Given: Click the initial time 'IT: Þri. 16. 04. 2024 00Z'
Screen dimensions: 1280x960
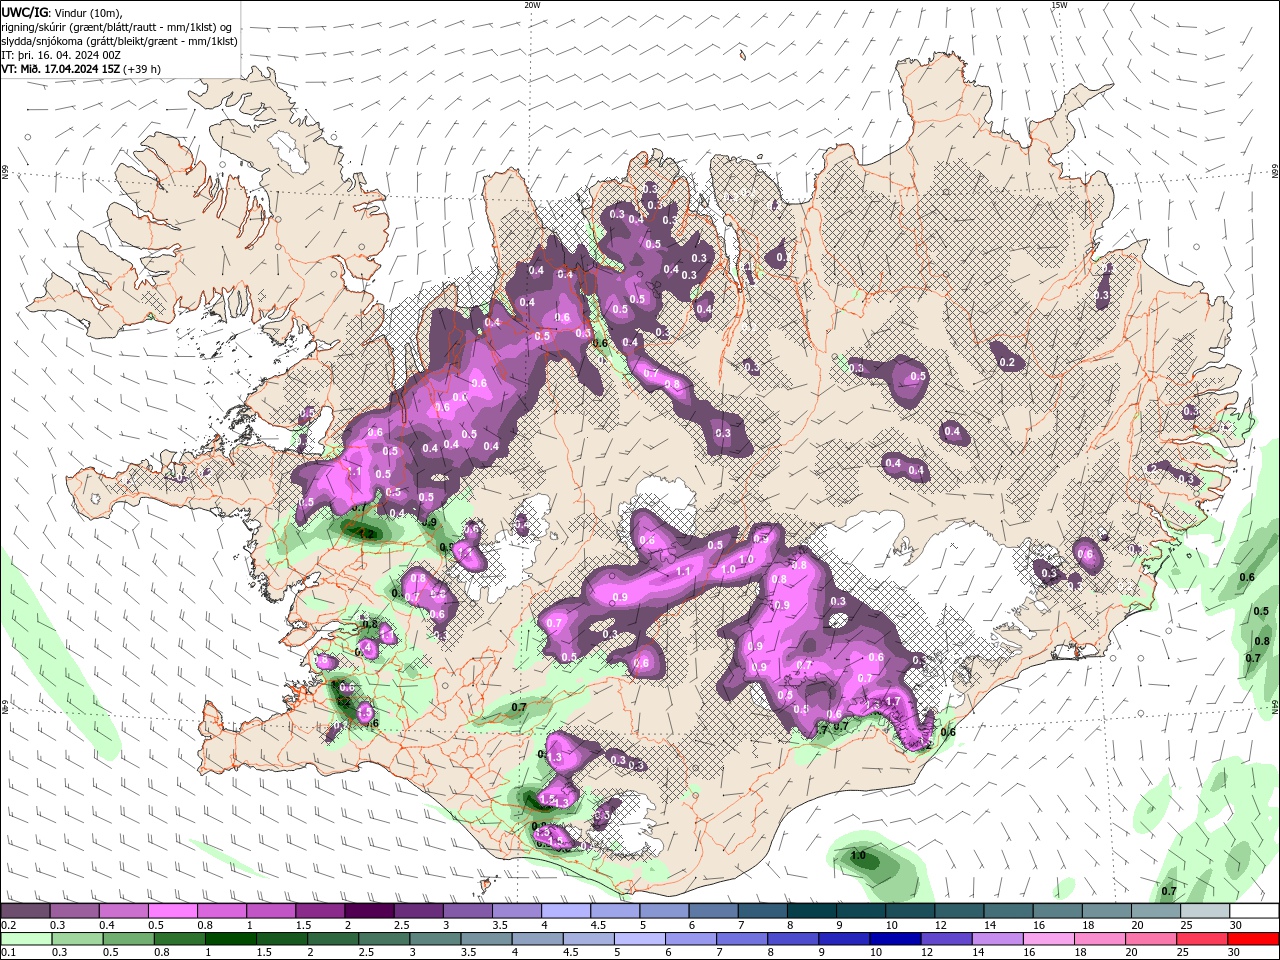Looking at the screenshot, I should click(61, 55).
